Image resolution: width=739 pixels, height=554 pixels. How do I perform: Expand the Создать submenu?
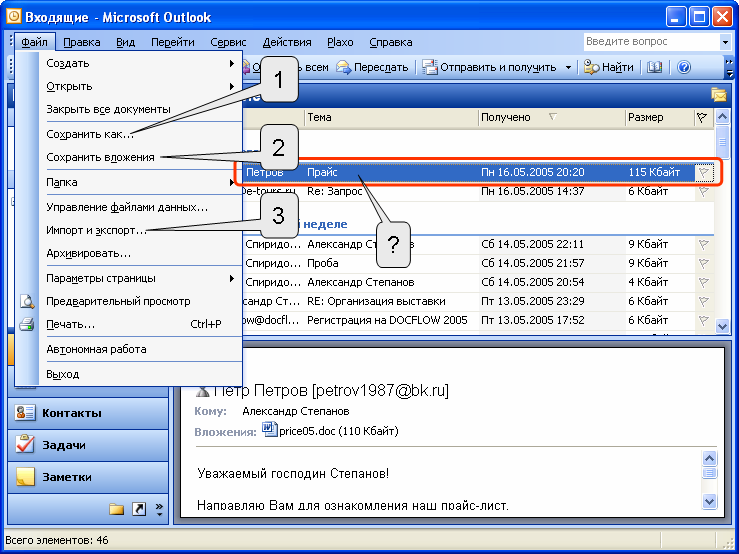[140, 63]
